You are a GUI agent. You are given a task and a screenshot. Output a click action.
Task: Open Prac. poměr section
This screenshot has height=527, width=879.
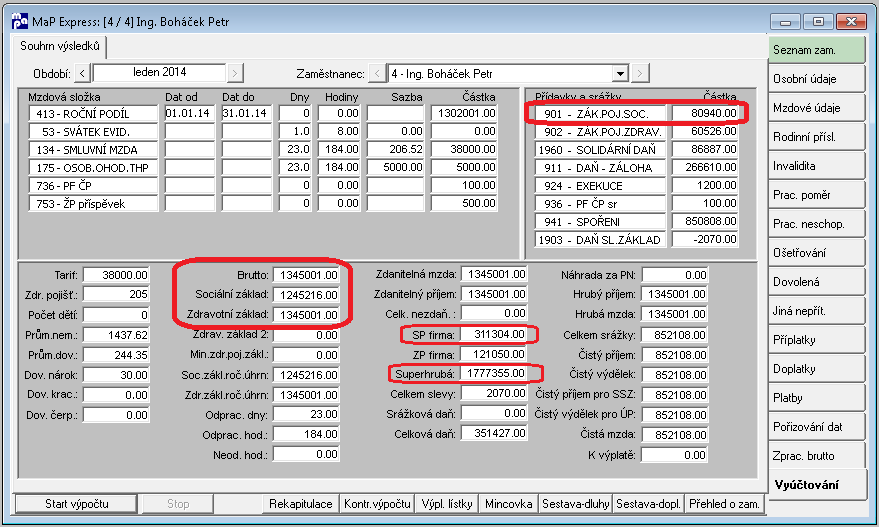click(817, 195)
